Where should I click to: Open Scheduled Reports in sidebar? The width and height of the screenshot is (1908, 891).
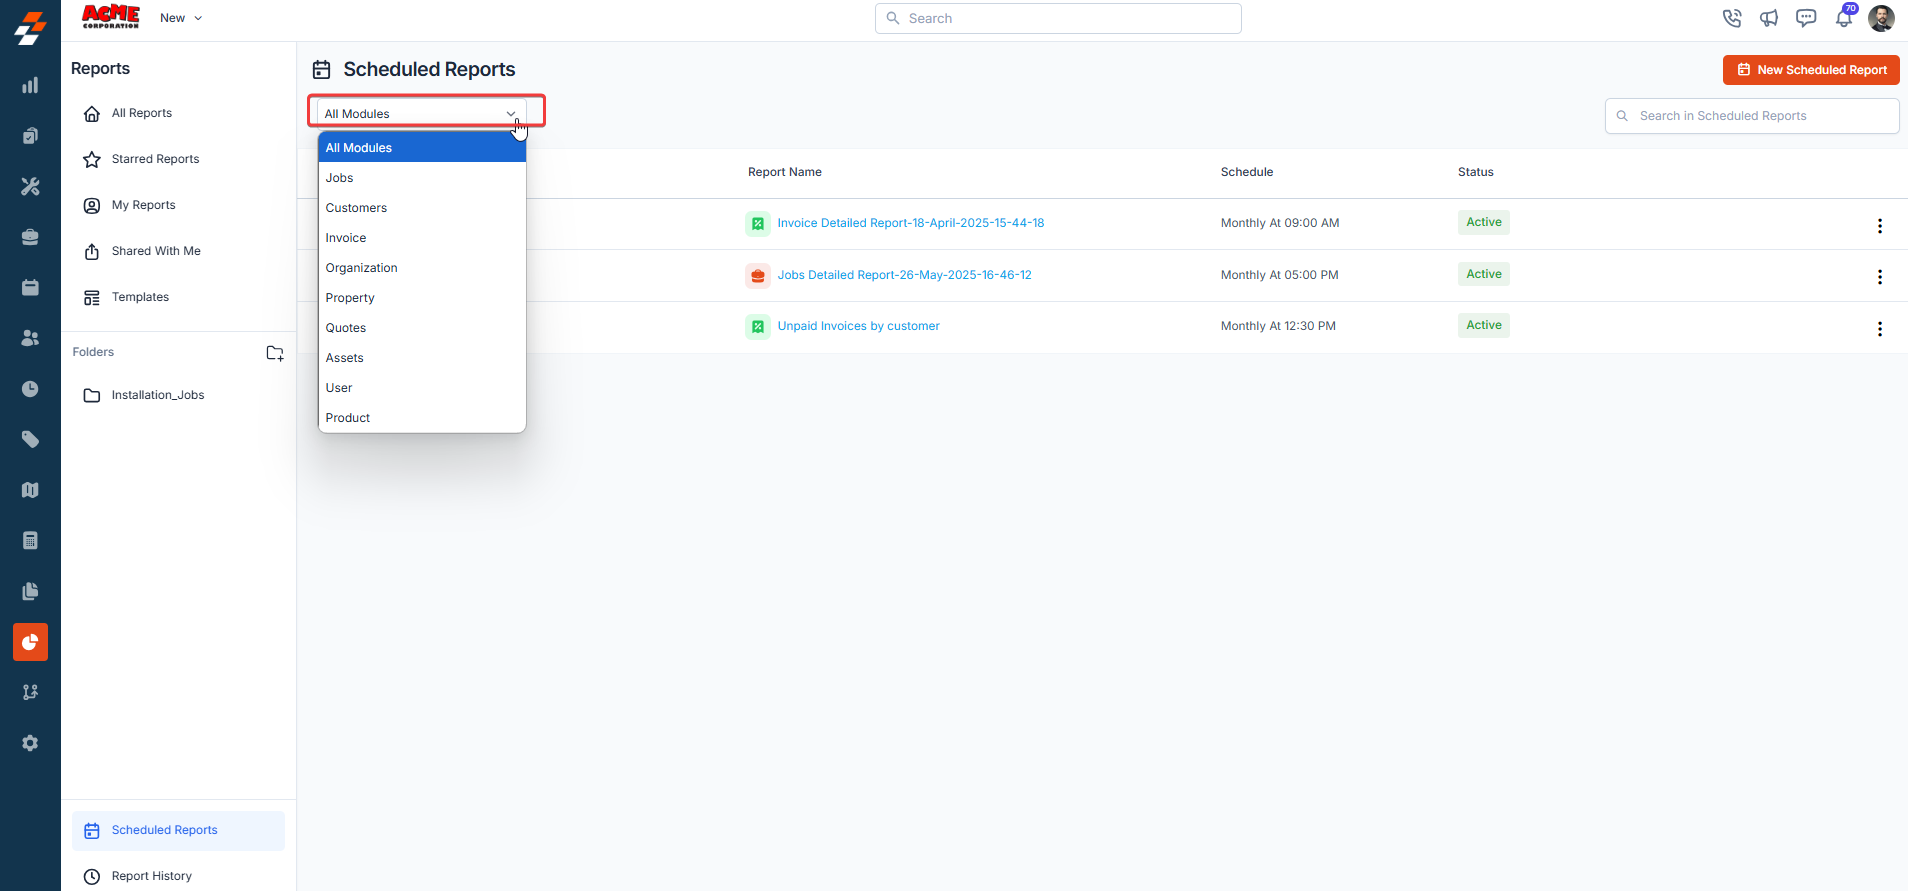point(178,830)
